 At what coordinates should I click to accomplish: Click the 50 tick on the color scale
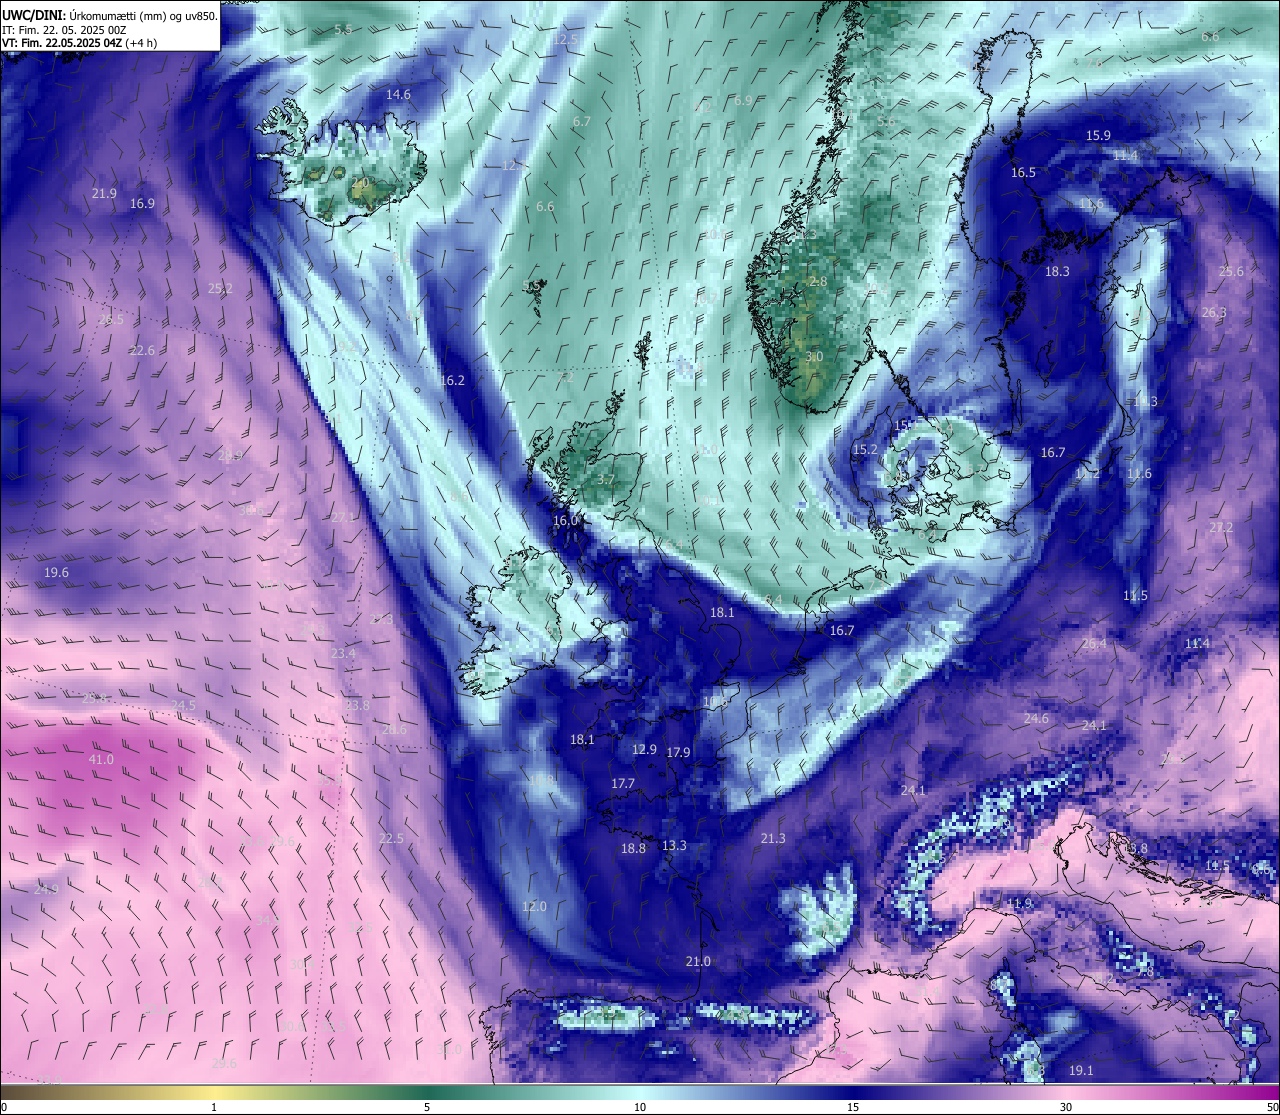tap(1272, 1107)
